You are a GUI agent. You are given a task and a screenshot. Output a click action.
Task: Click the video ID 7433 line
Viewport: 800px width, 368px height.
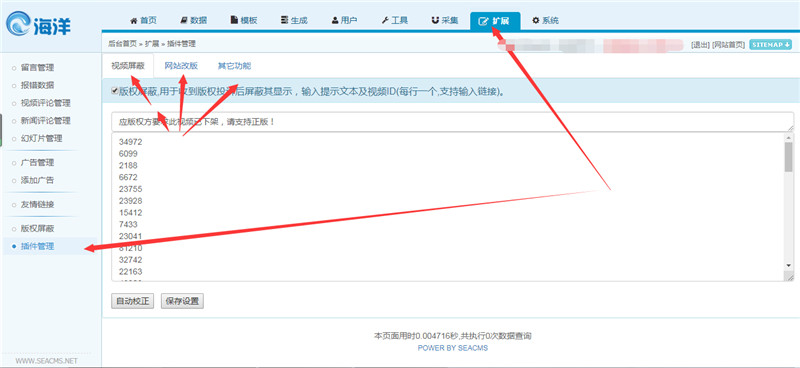128,224
